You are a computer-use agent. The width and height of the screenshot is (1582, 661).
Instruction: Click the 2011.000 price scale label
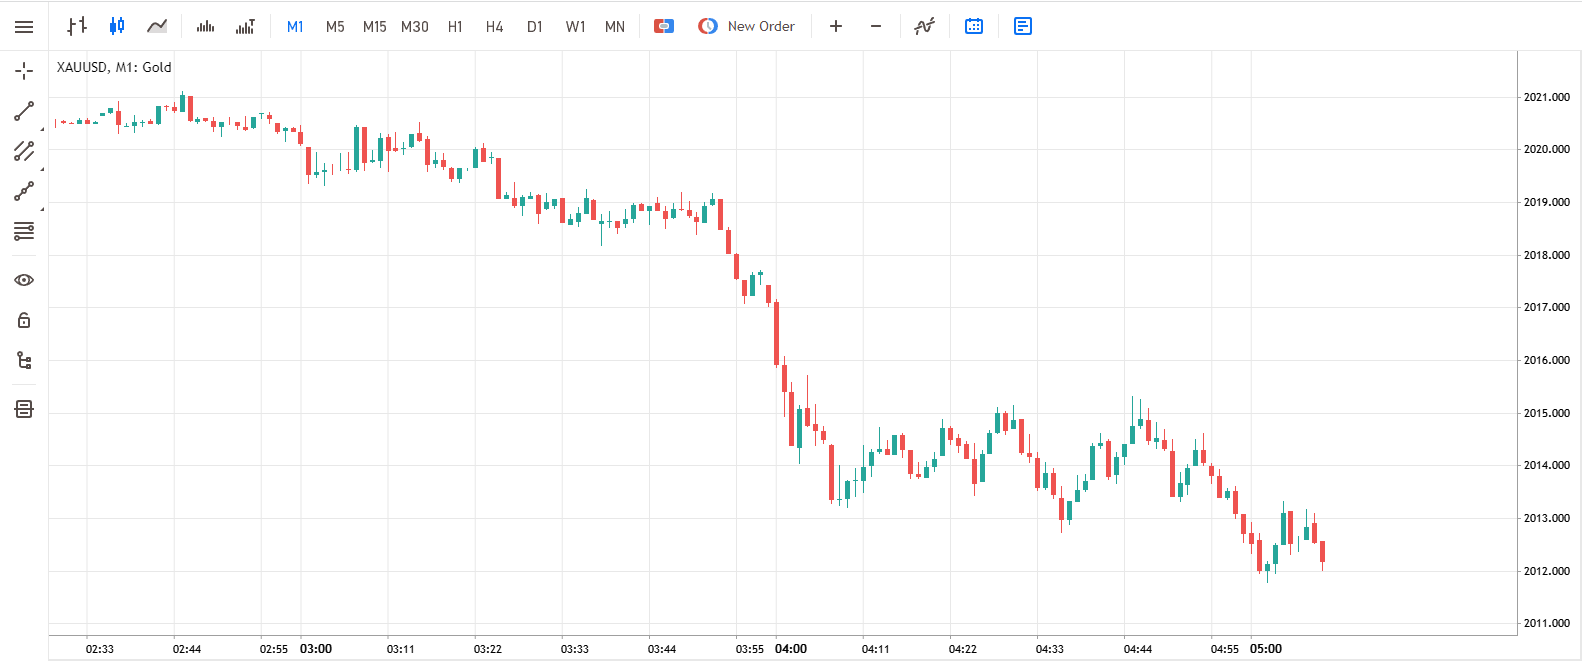pyautogui.click(x=1546, y=623)
